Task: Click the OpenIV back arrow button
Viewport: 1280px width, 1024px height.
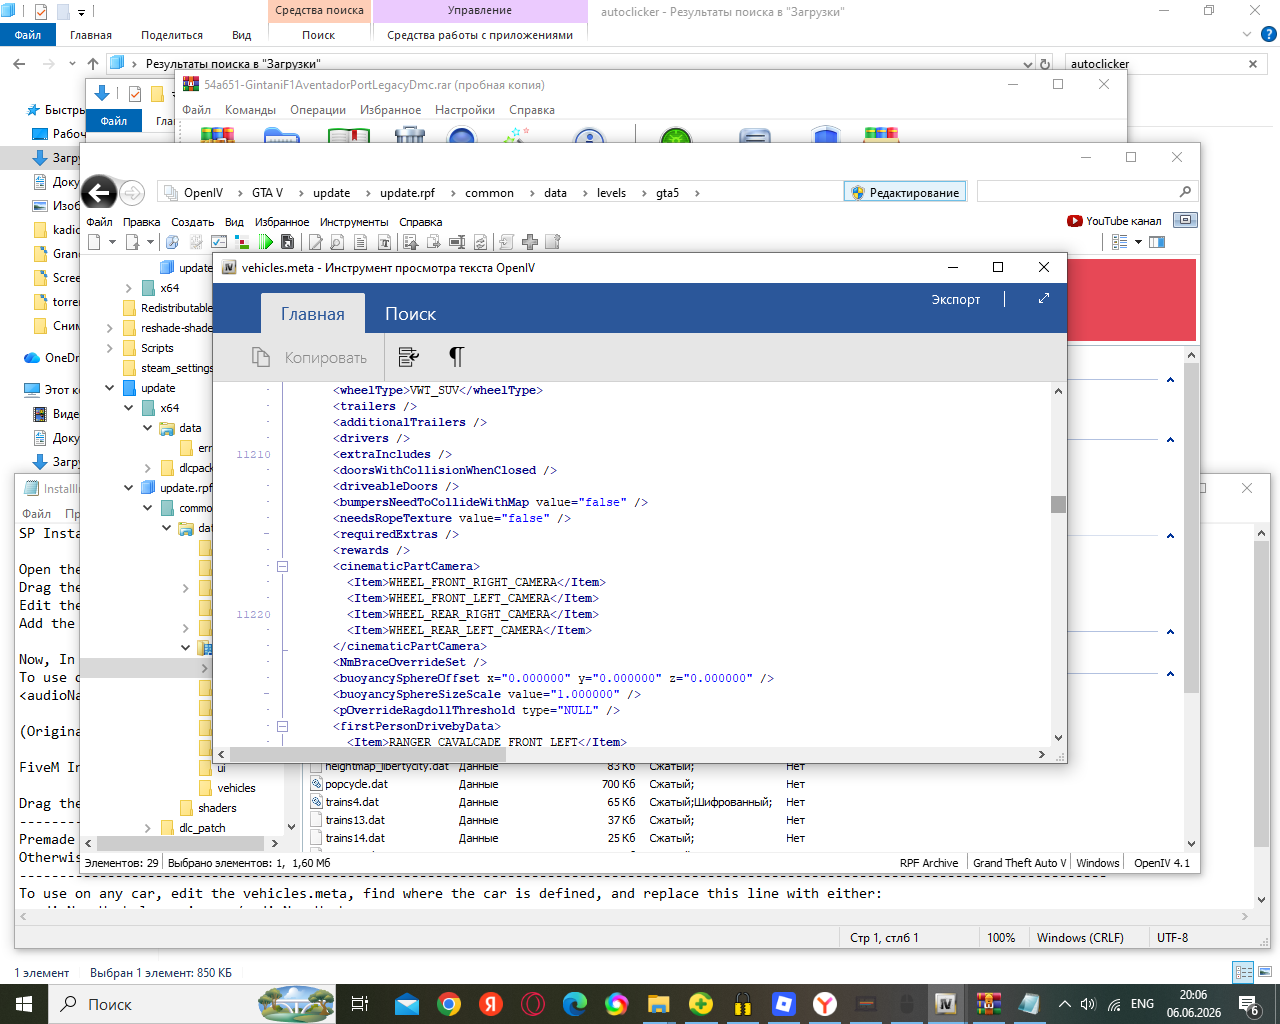Action: tap(99, 193)
